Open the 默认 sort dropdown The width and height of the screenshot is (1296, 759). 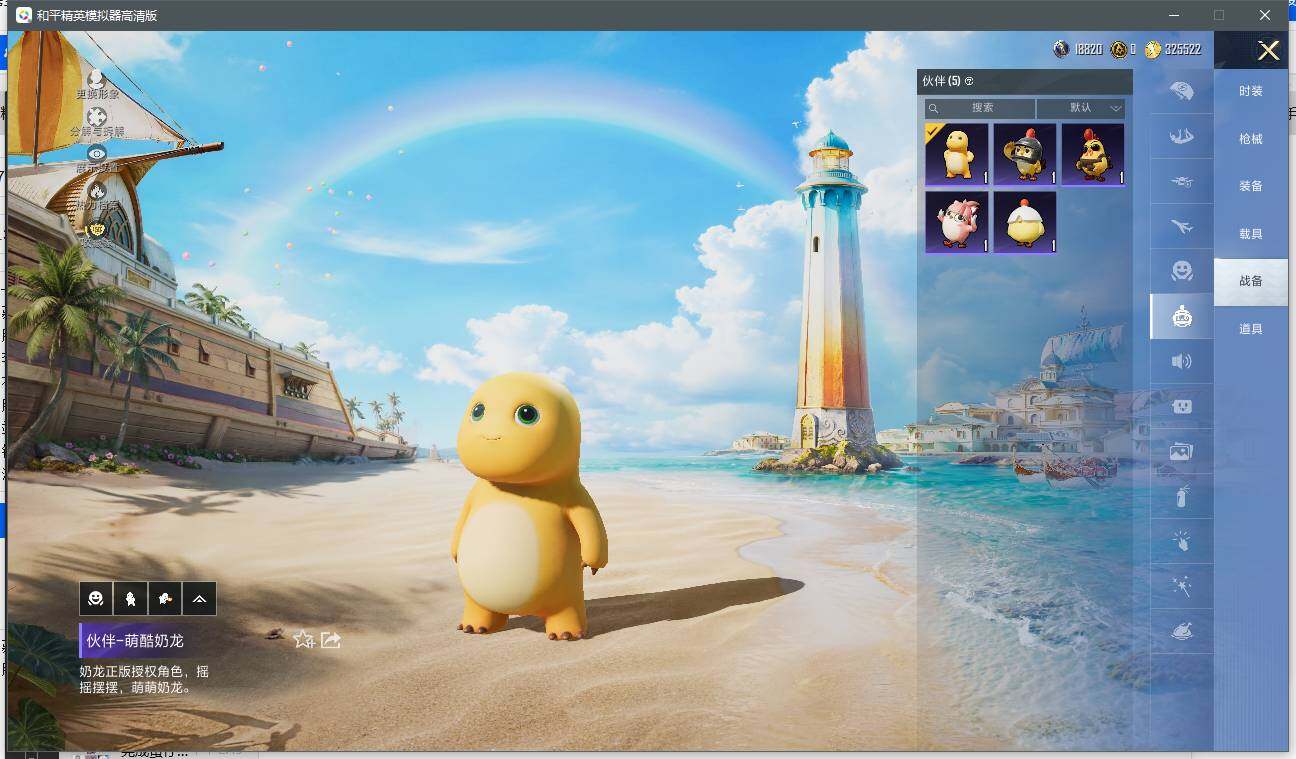[x=1081, y=108]
